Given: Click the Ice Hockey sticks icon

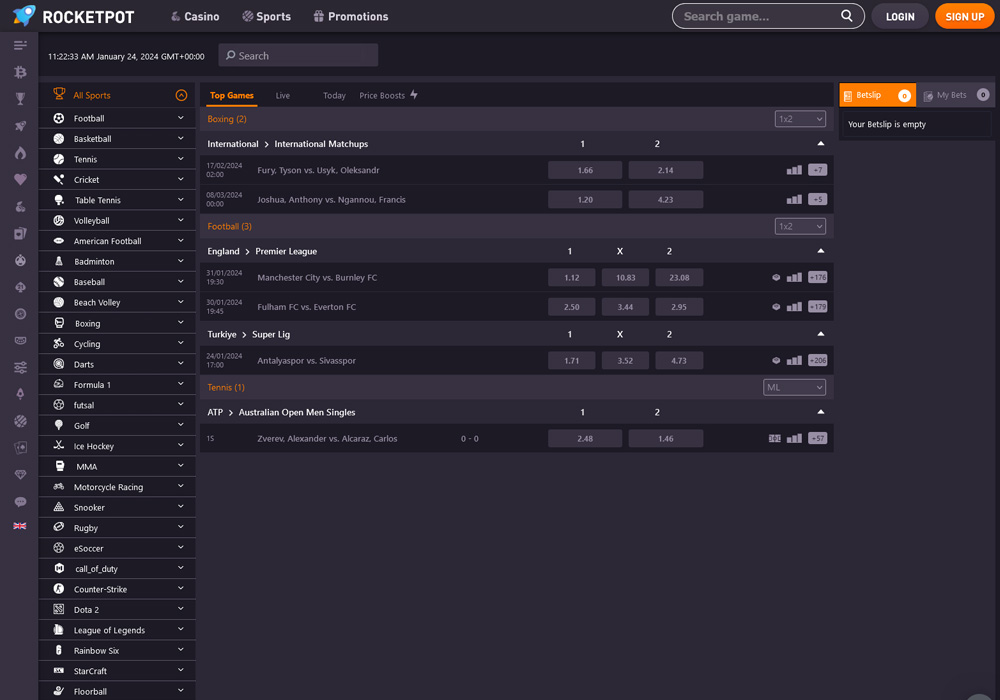Looking at the screenshot, I should click(59, 446).
